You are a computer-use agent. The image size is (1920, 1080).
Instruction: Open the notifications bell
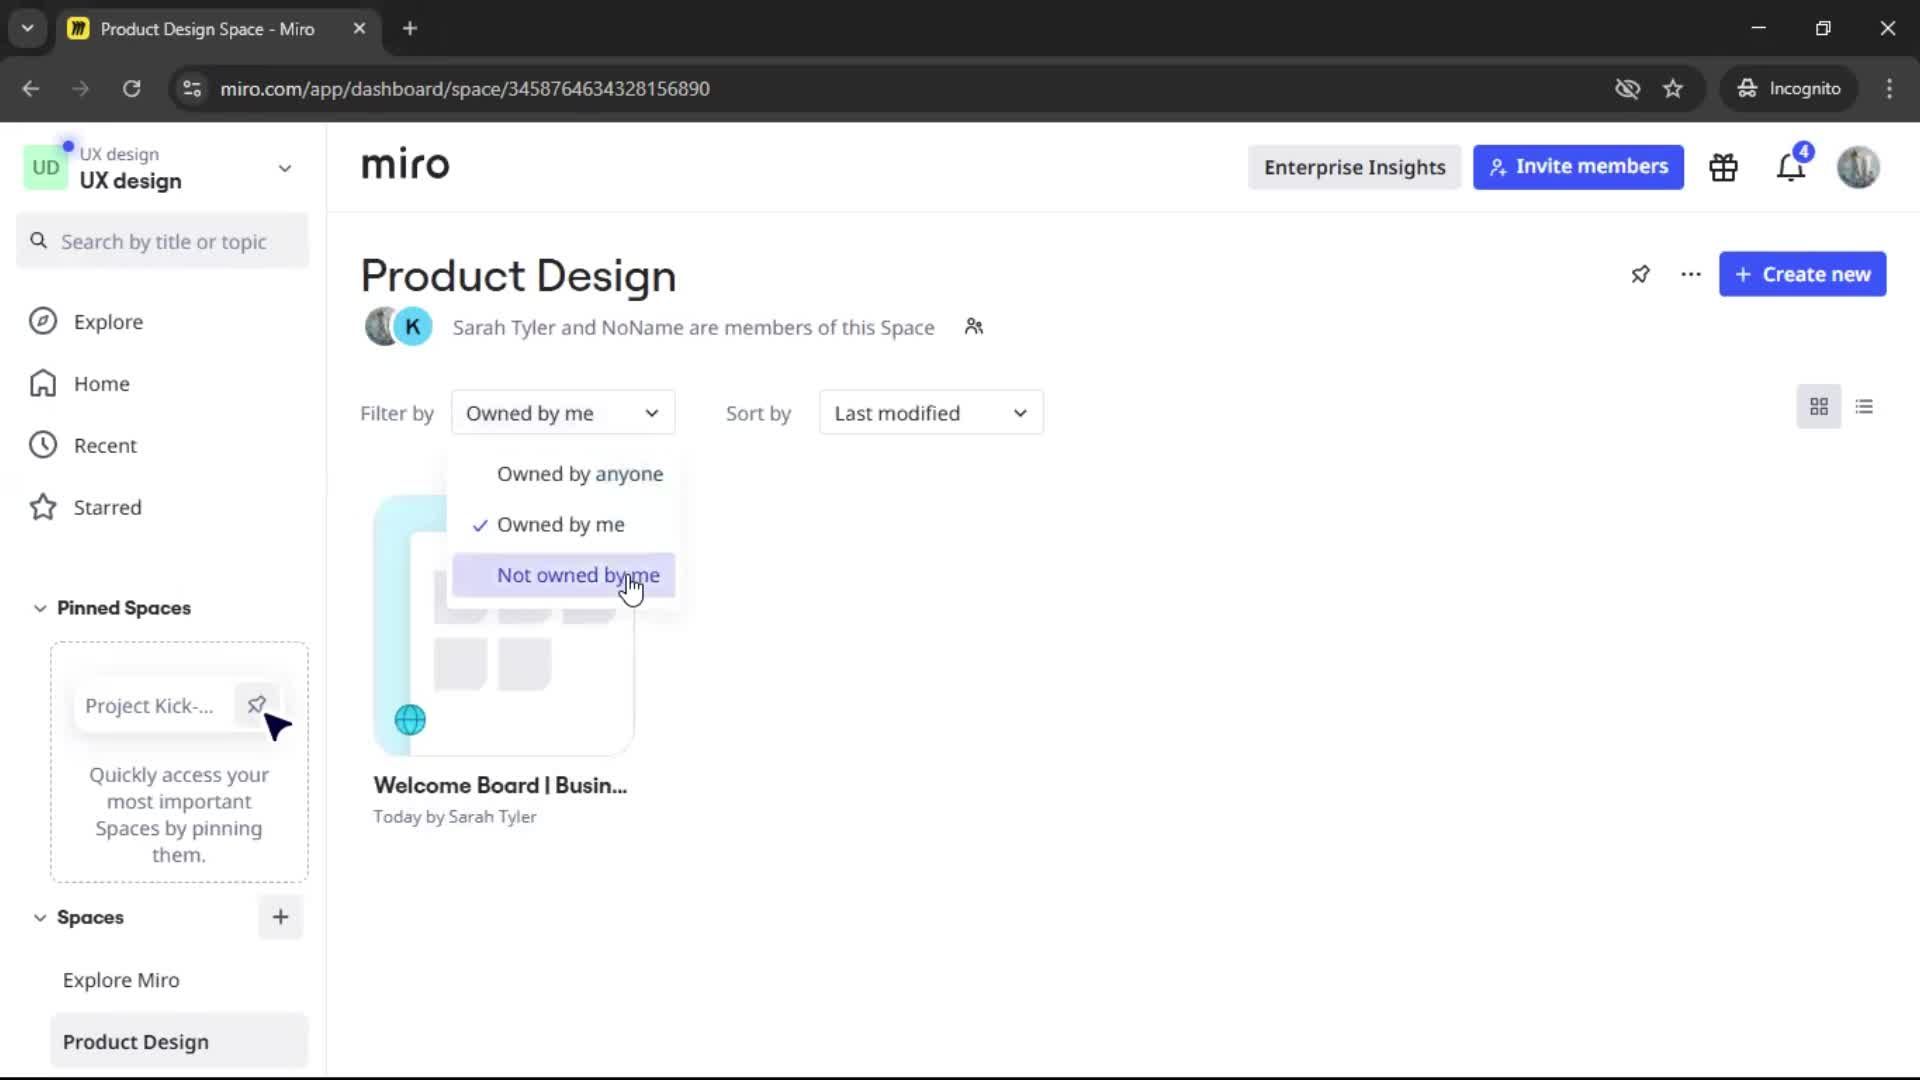1791,167
